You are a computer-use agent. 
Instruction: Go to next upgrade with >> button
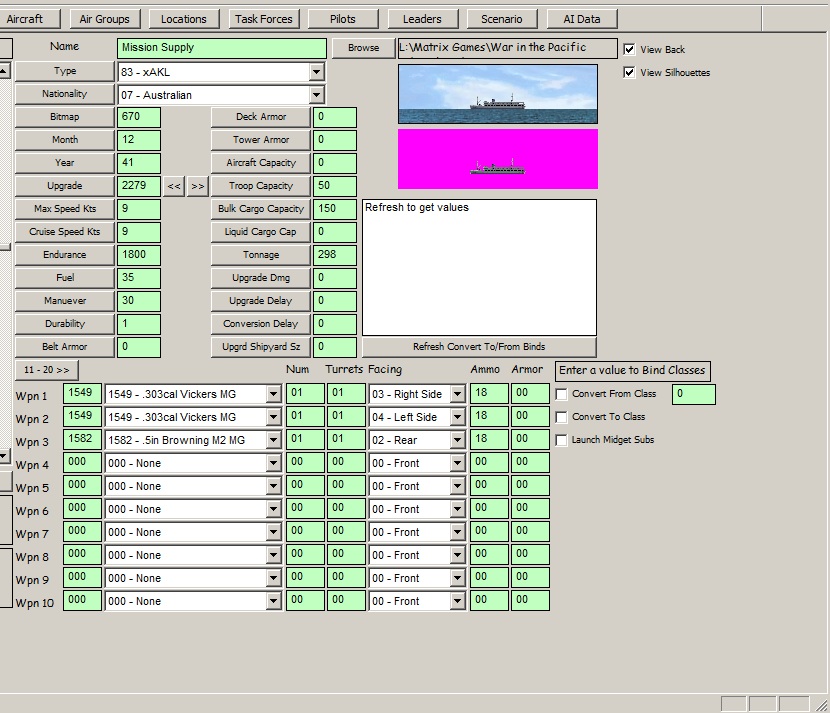(x=197, y=186)
